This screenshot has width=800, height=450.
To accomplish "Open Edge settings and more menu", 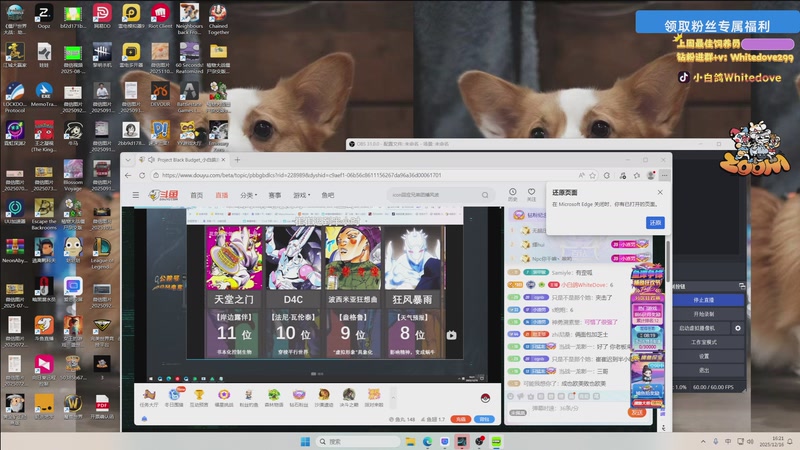I will coord(664,175).
